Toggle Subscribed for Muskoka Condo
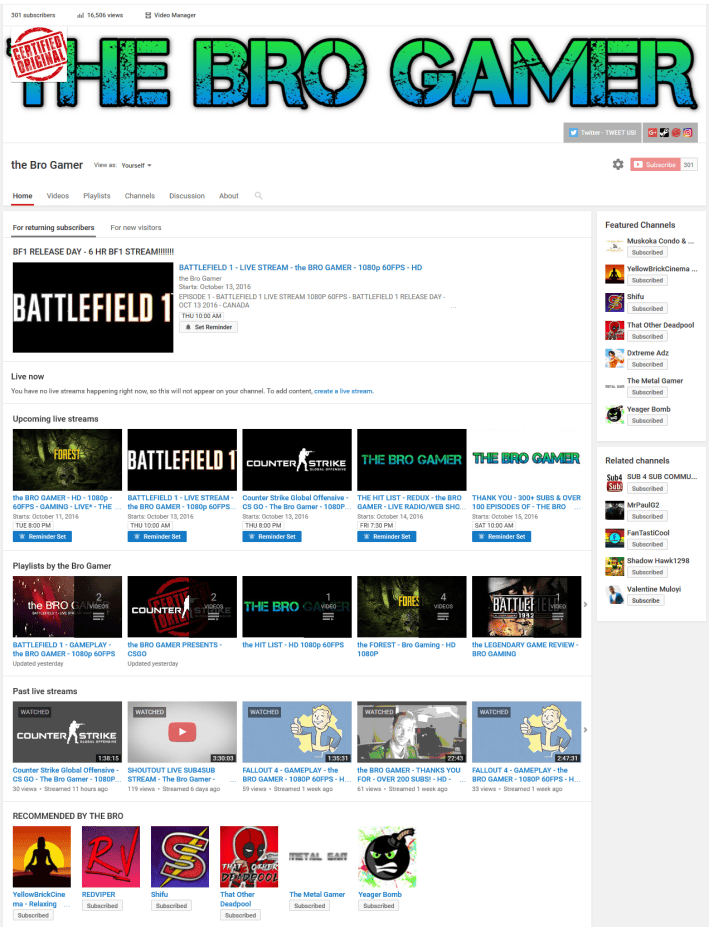The height and width of the screenshot is (927, 709). (x=647, y=252)
